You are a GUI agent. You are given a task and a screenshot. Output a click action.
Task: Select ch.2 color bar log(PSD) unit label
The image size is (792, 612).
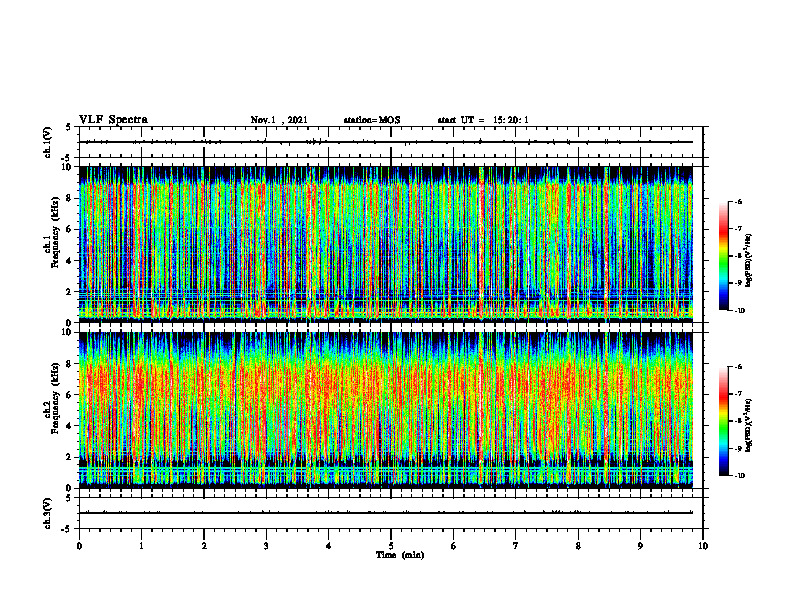click(748, 425)
